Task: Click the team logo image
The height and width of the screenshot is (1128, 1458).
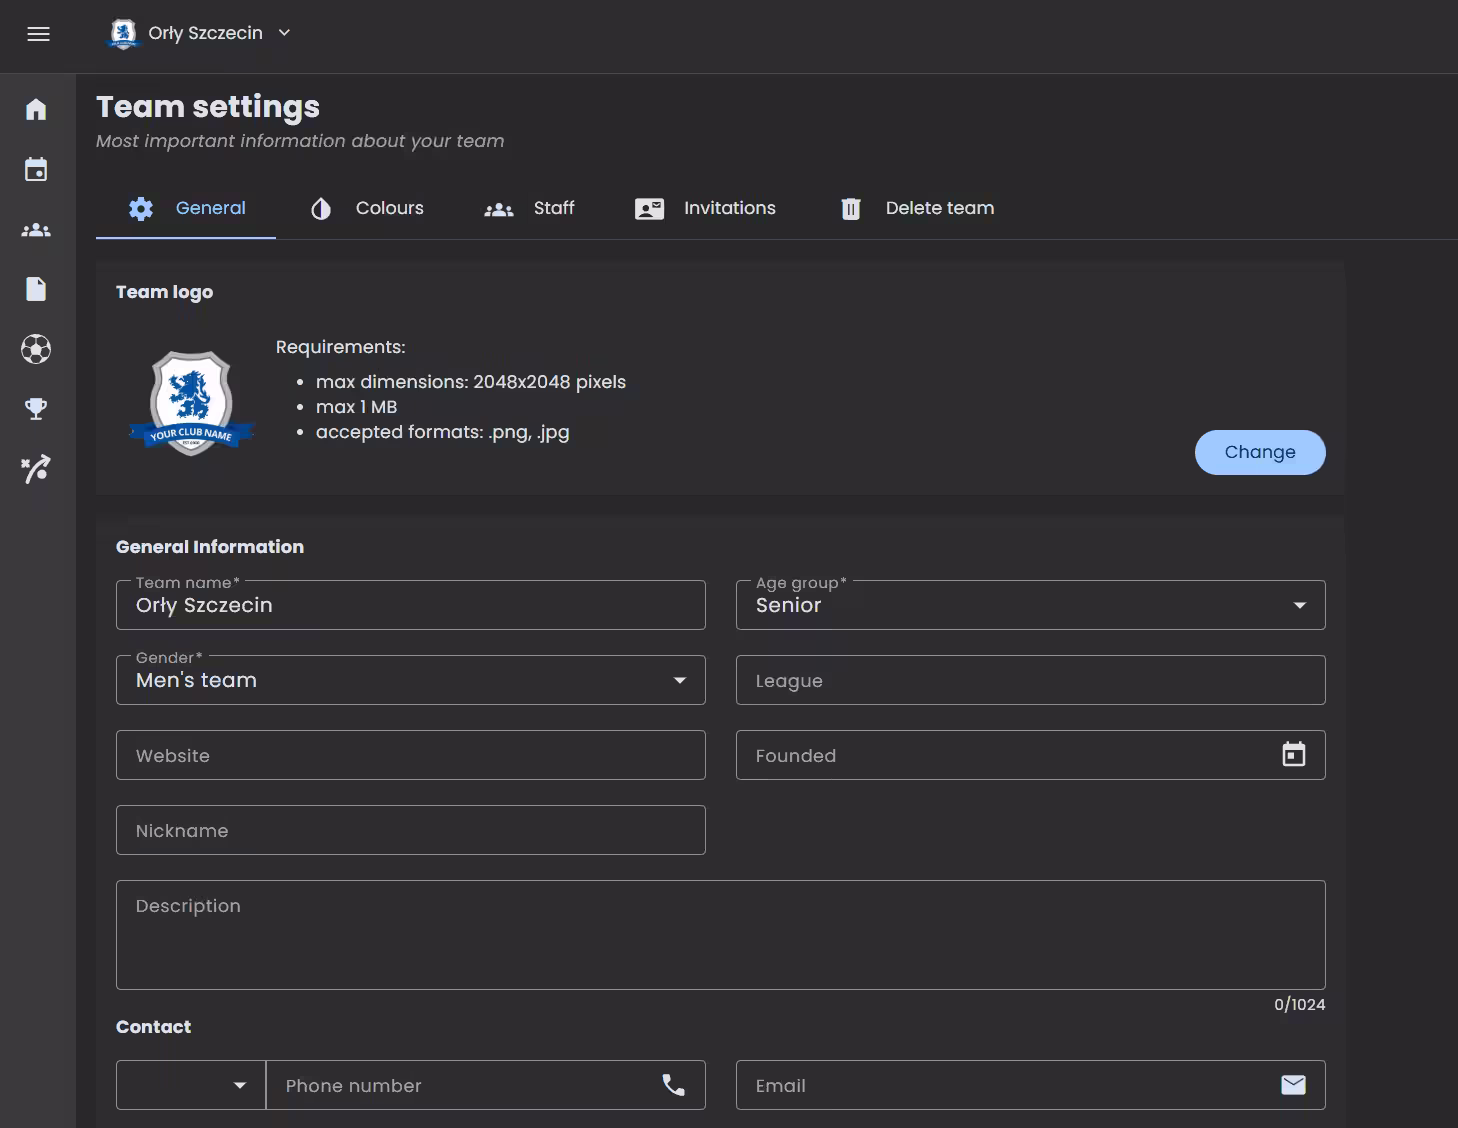Action: tap(191, 402)
